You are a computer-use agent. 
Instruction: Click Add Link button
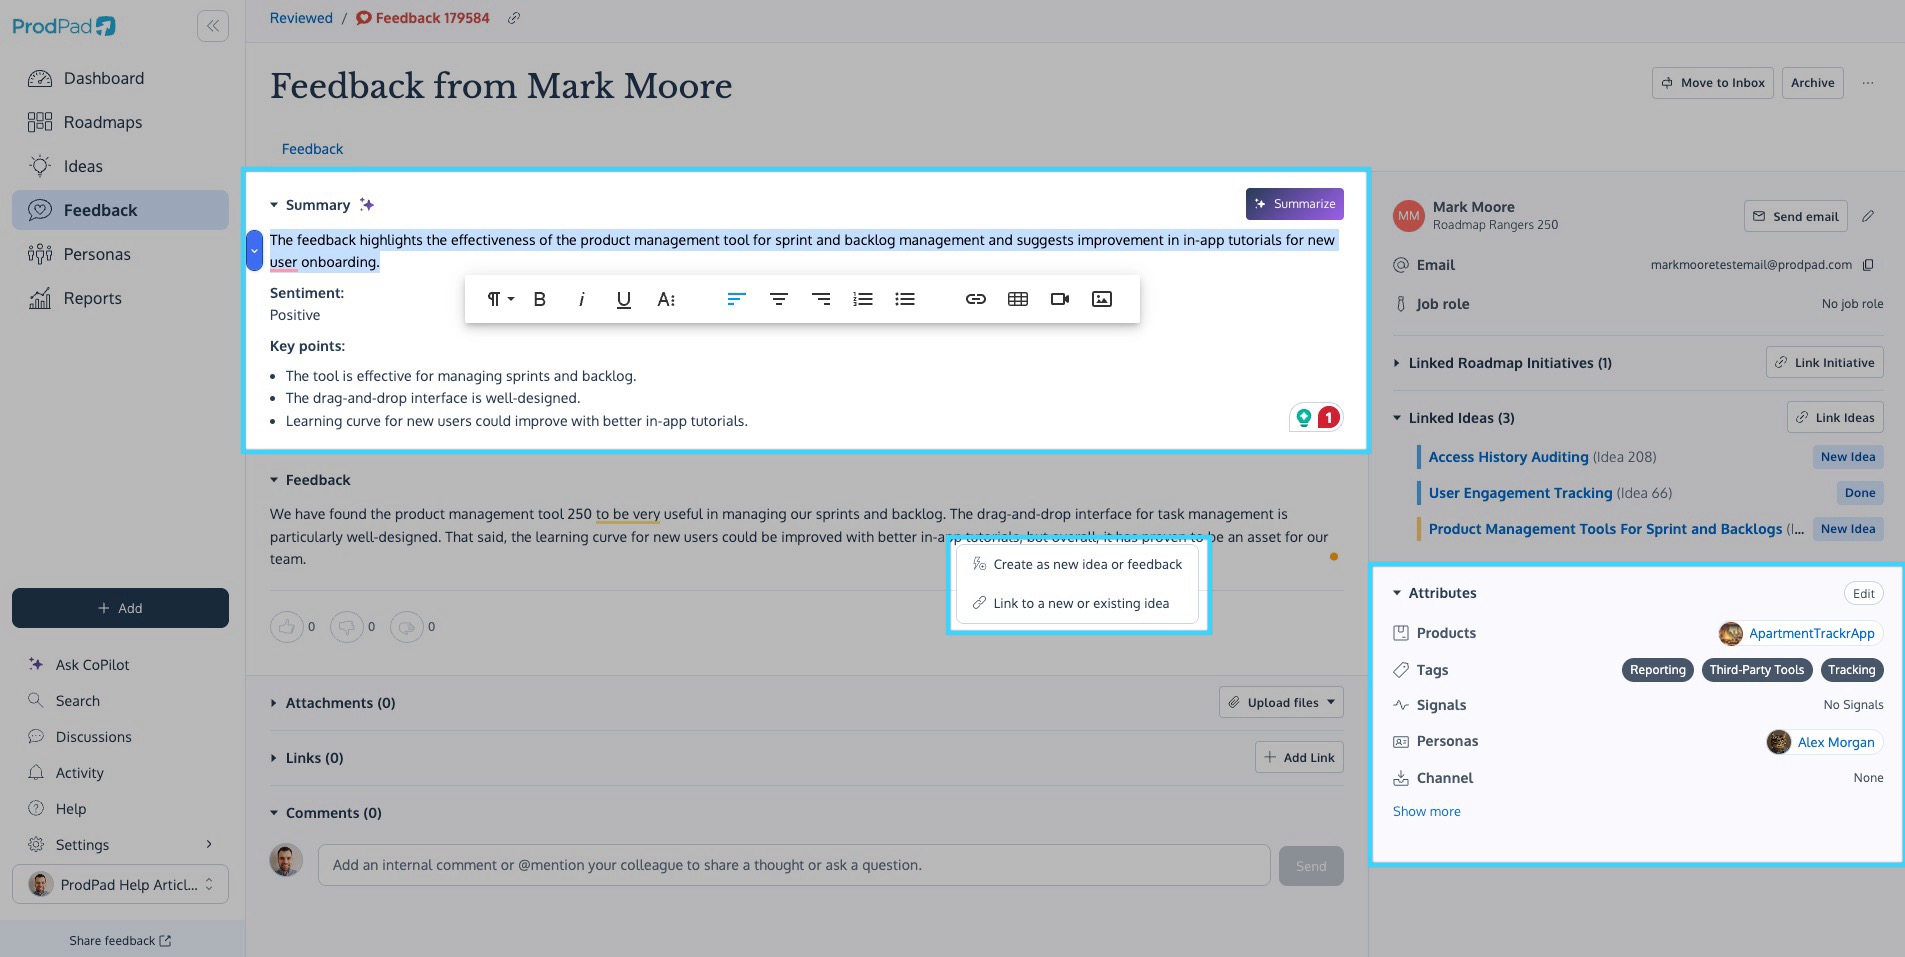click(x=1299, y=757)
